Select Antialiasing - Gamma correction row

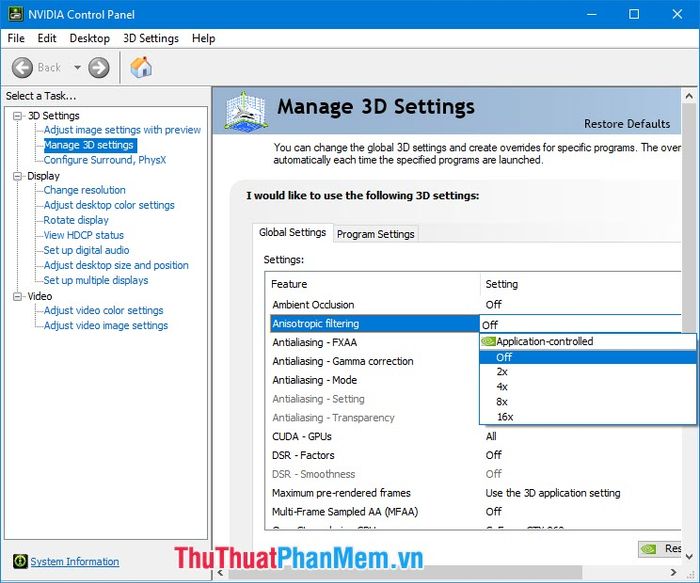click(x=375, y=361)
